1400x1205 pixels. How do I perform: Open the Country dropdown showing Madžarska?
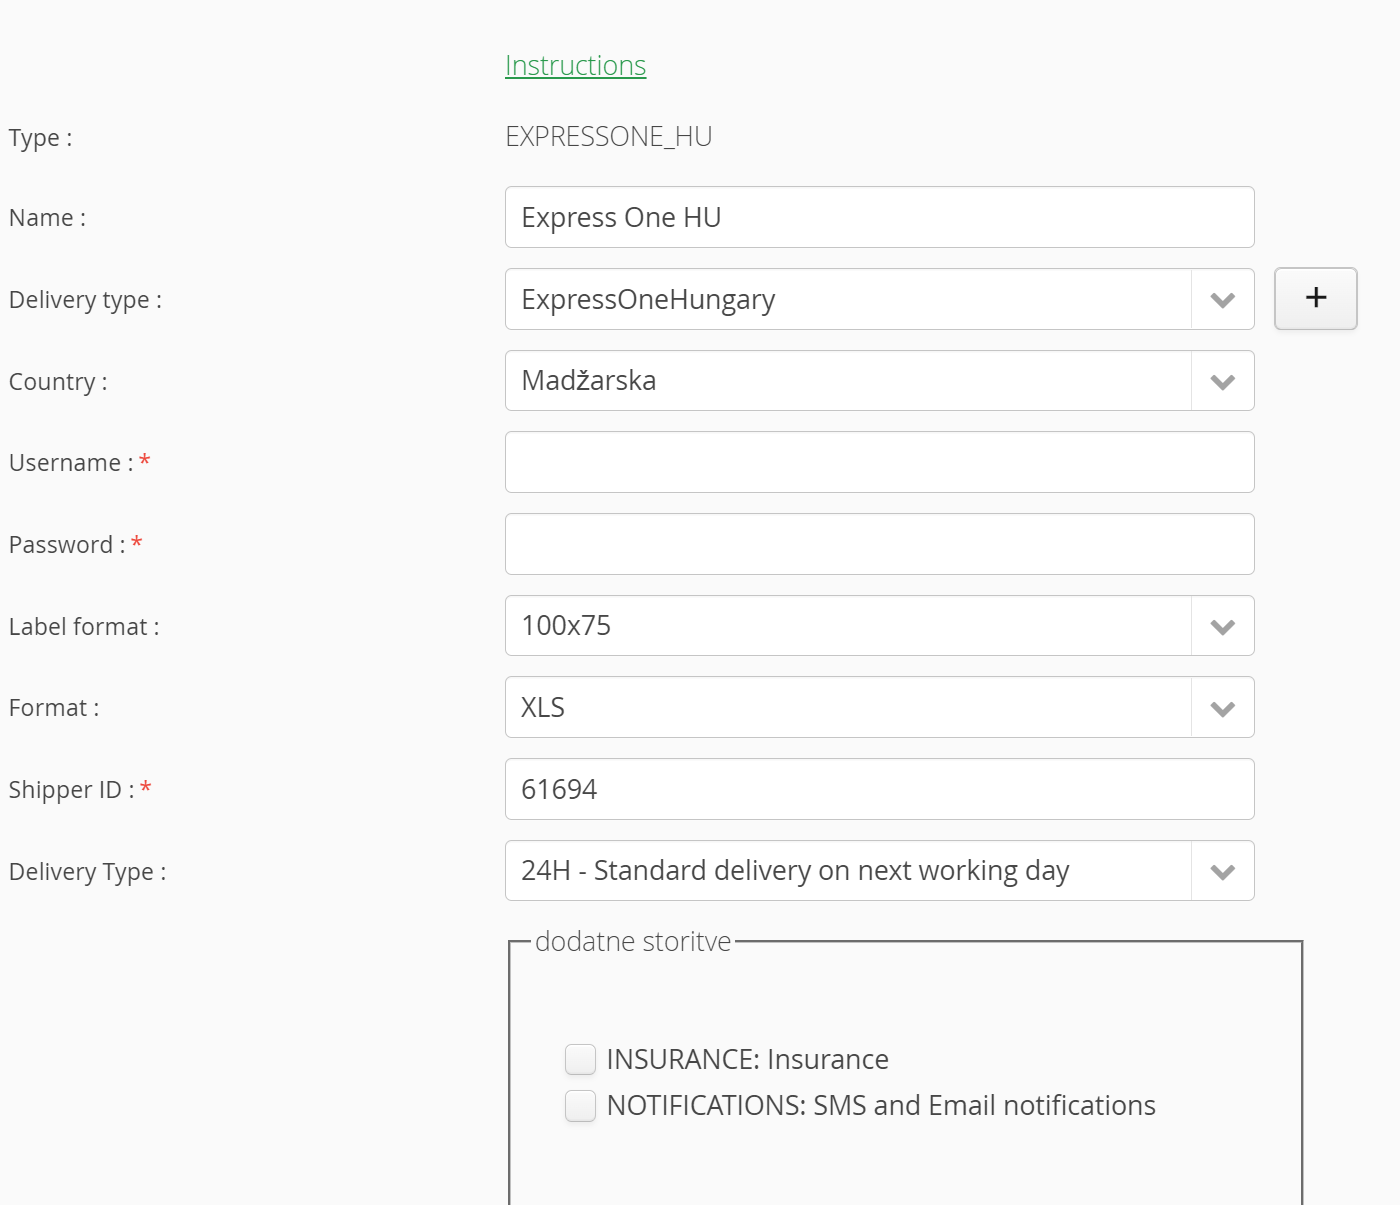pos(879,381)
